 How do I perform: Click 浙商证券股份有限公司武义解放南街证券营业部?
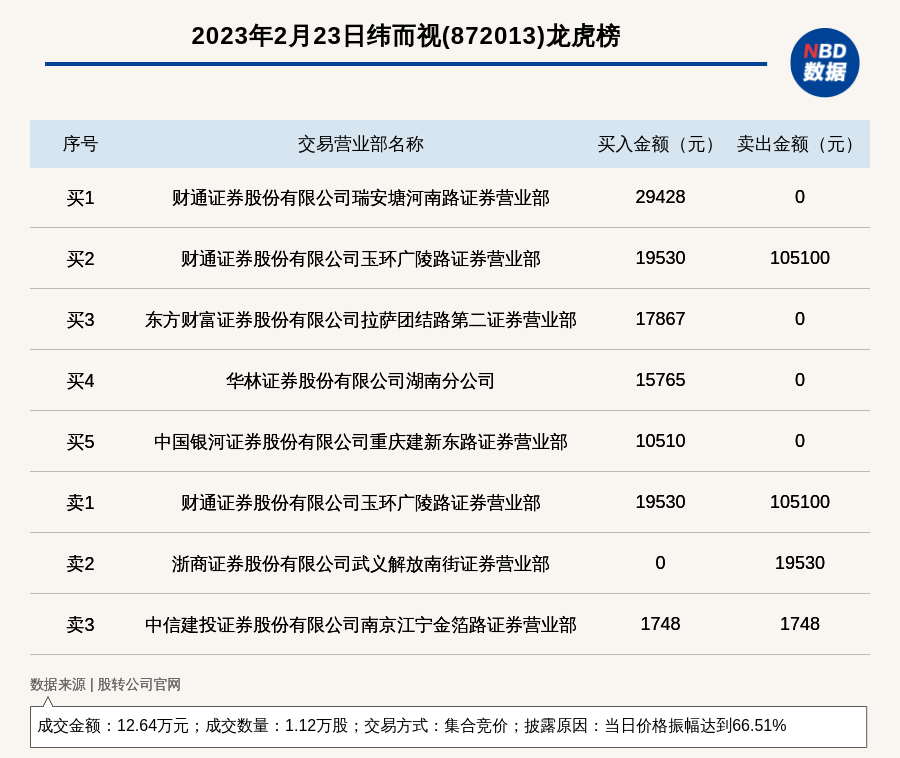360,563
